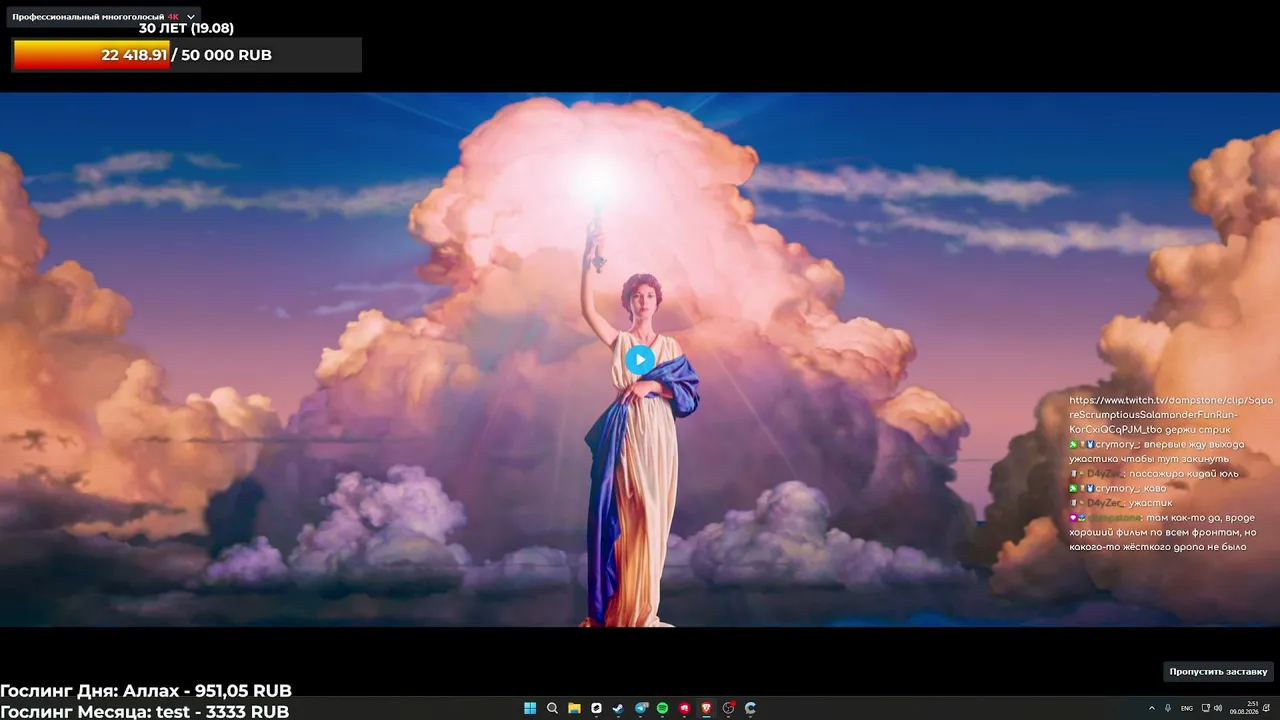
Task: Open Spotify from the taskbar
Action: [663, 708]
